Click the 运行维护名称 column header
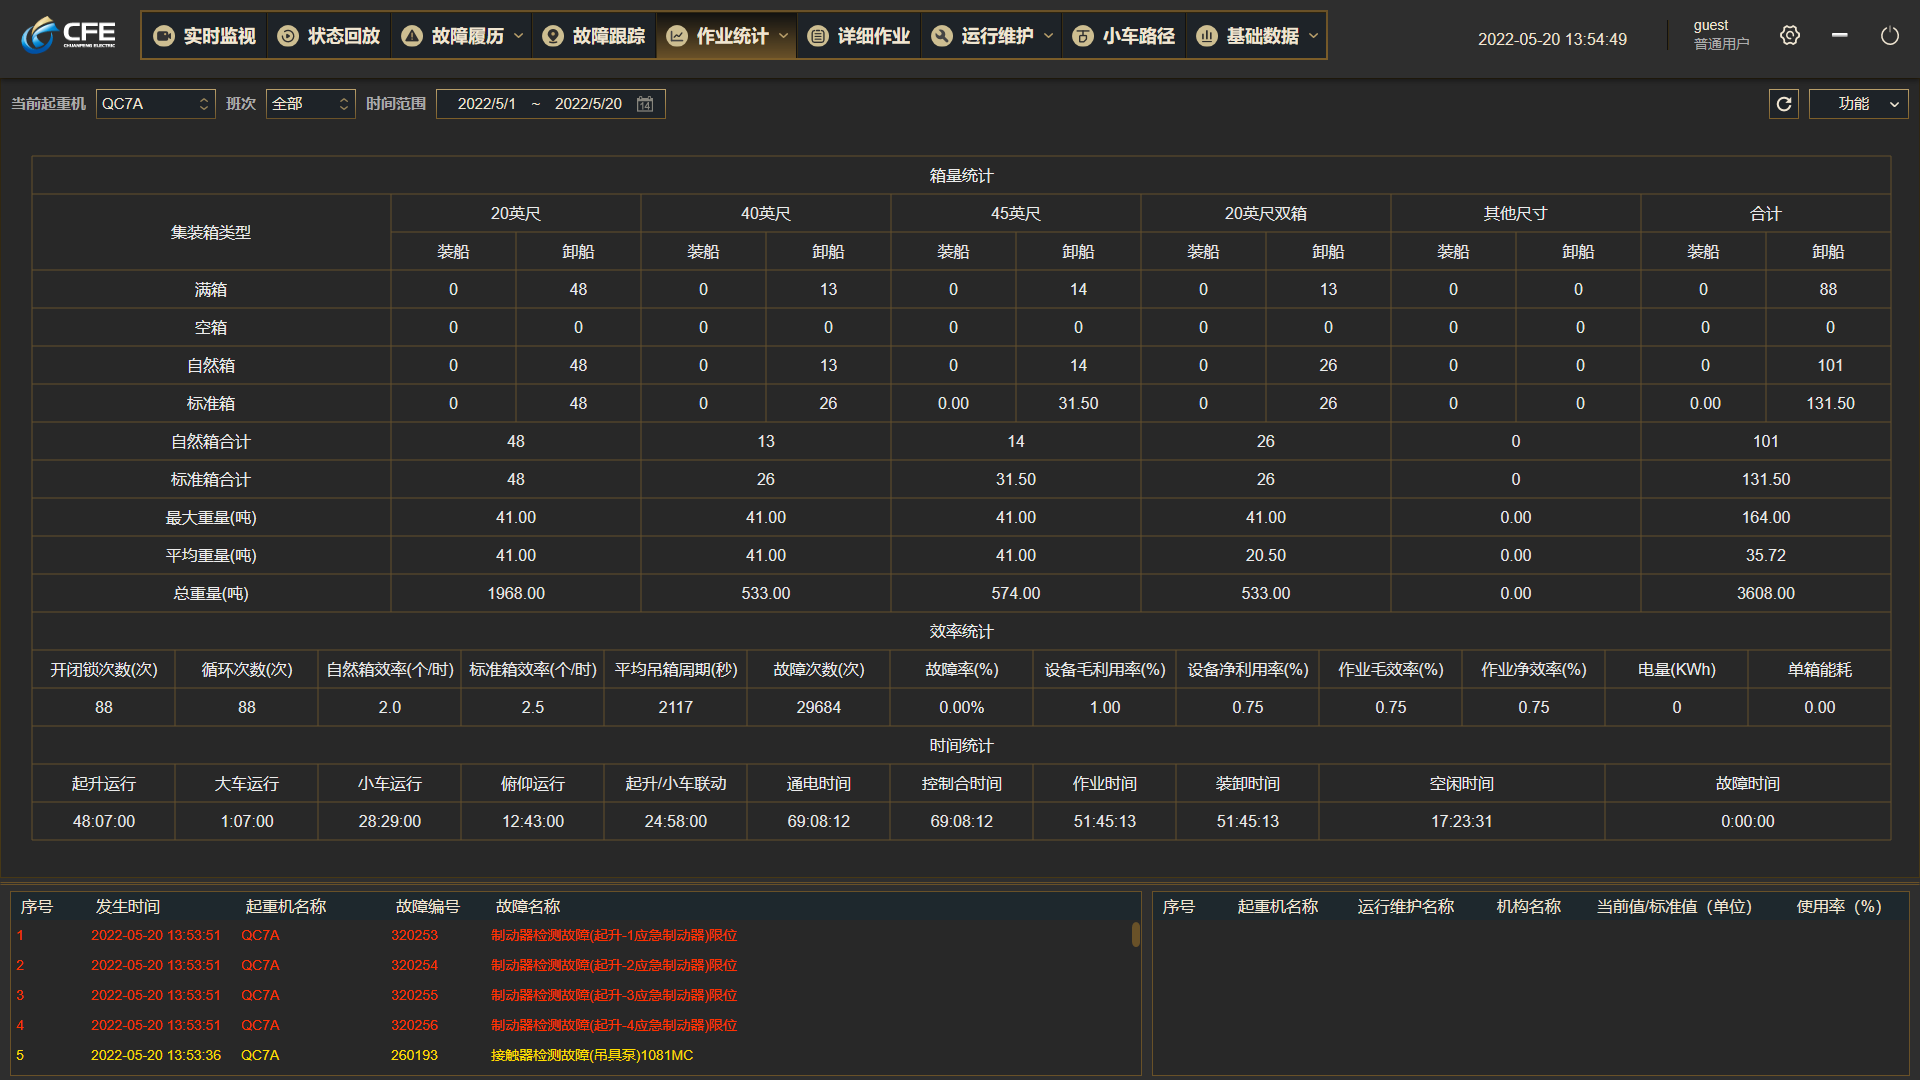The height and width of the screenshot is (1080, 1920). [1405, 906]
